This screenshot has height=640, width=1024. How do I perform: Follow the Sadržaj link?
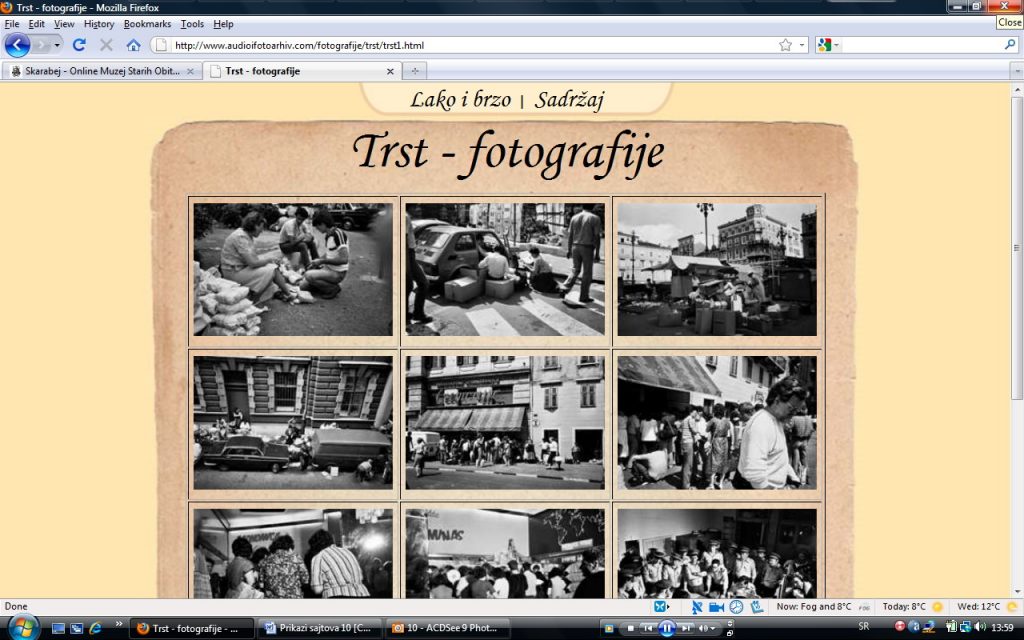click(569, 100)
